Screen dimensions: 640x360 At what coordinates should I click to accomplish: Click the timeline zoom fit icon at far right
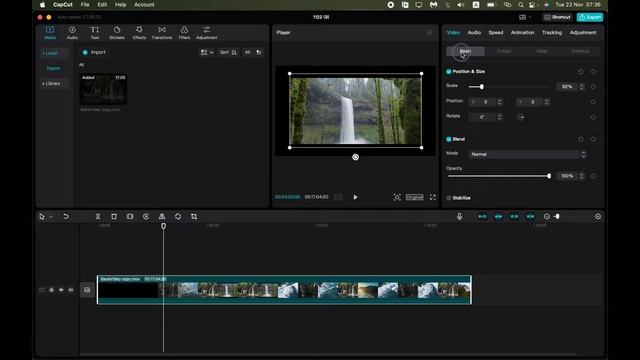pos(598,217)
